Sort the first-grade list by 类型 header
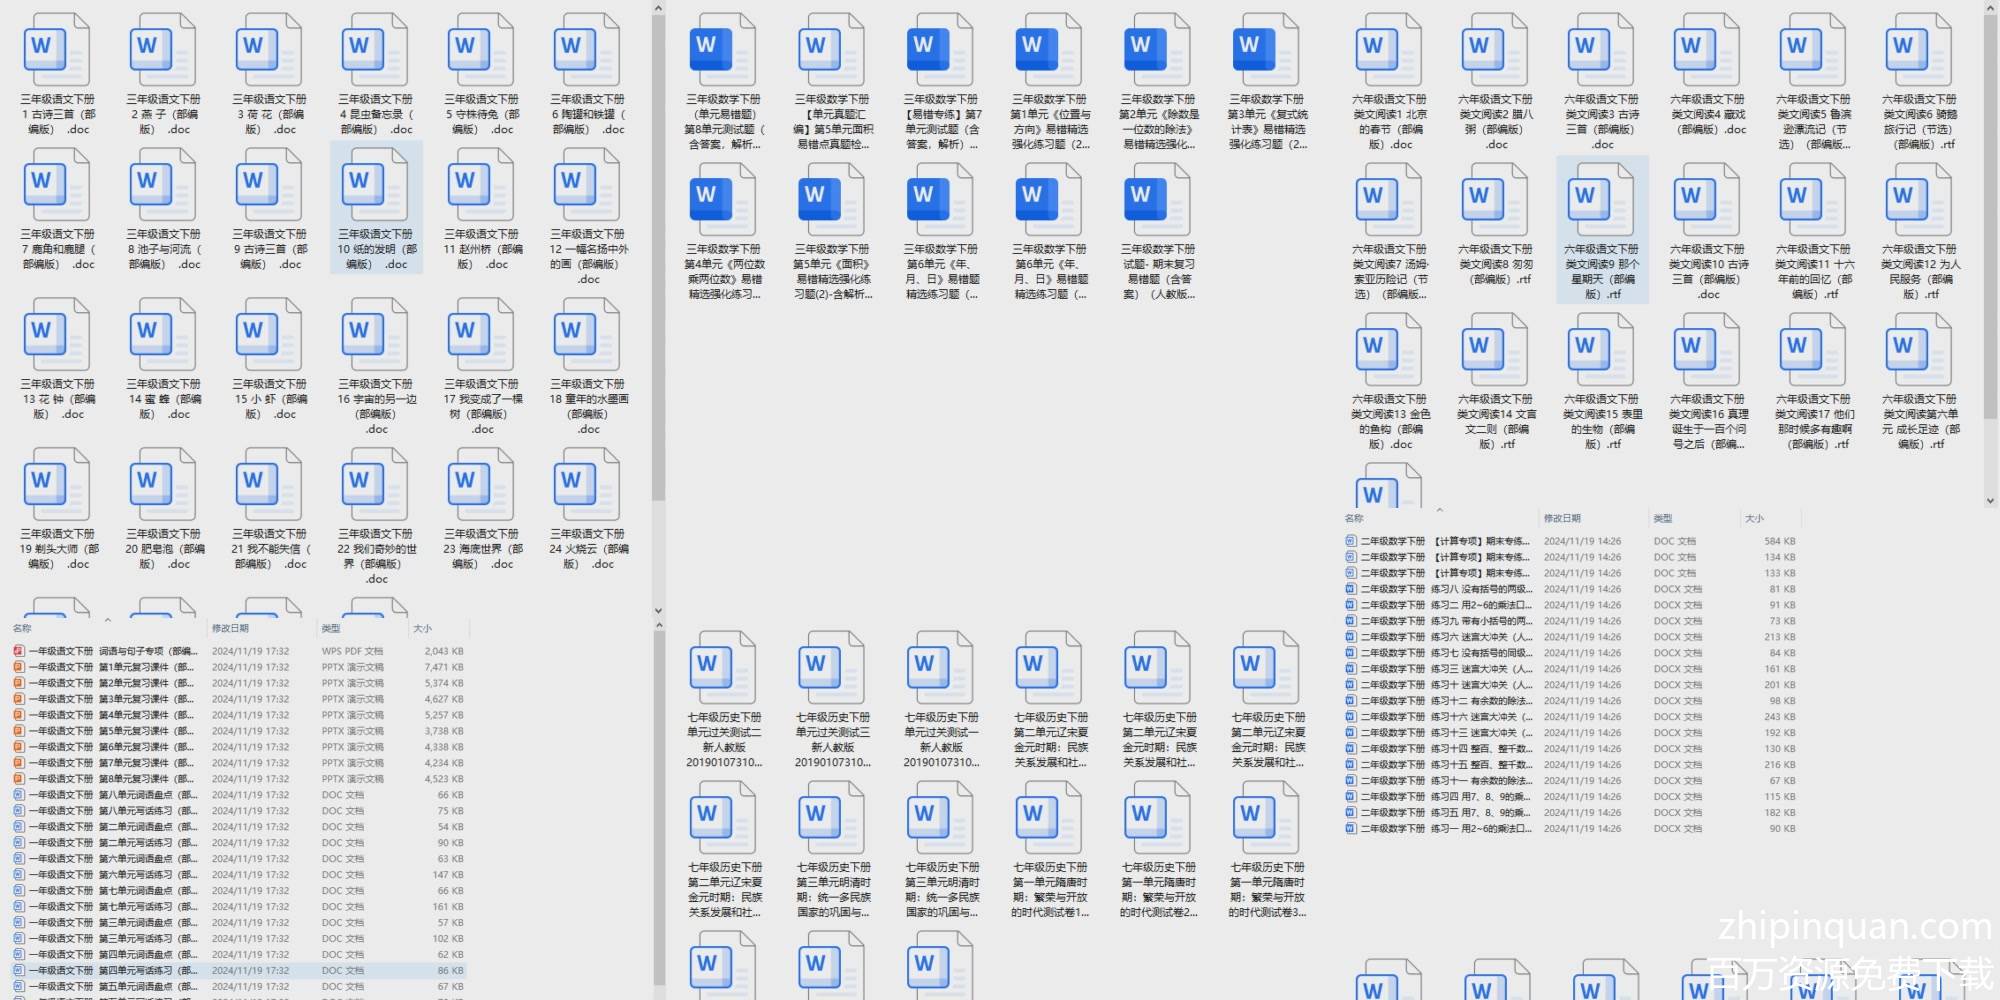Image resolution: width=2000 pixels, height=1000 pixels. point(330,628)
